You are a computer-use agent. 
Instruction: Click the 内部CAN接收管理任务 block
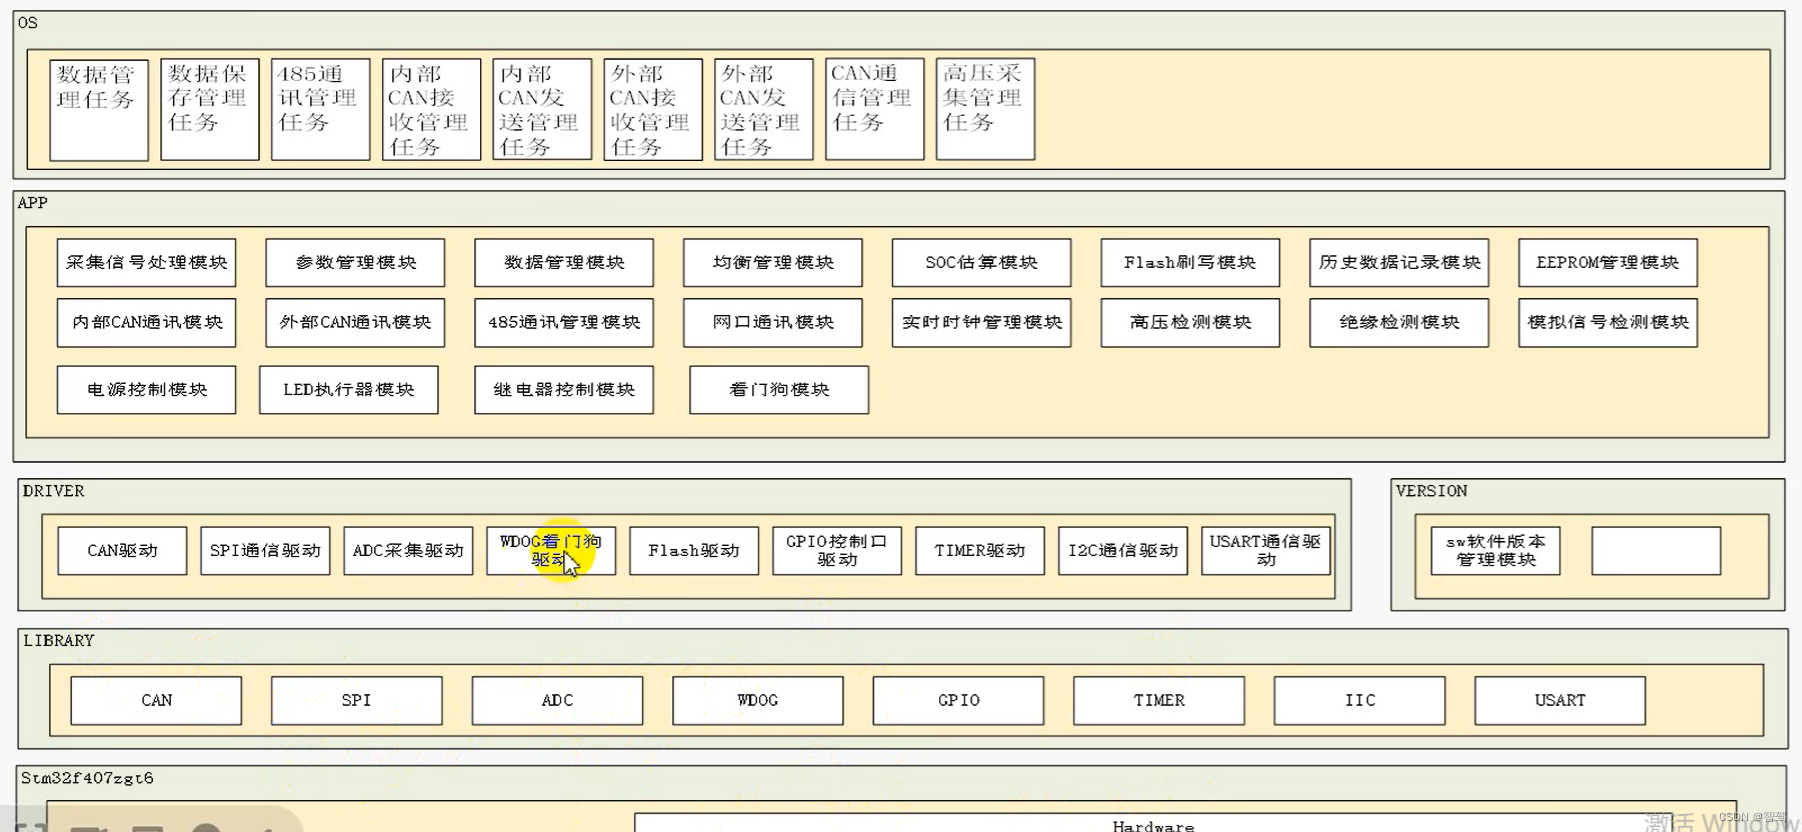[431, 110]
